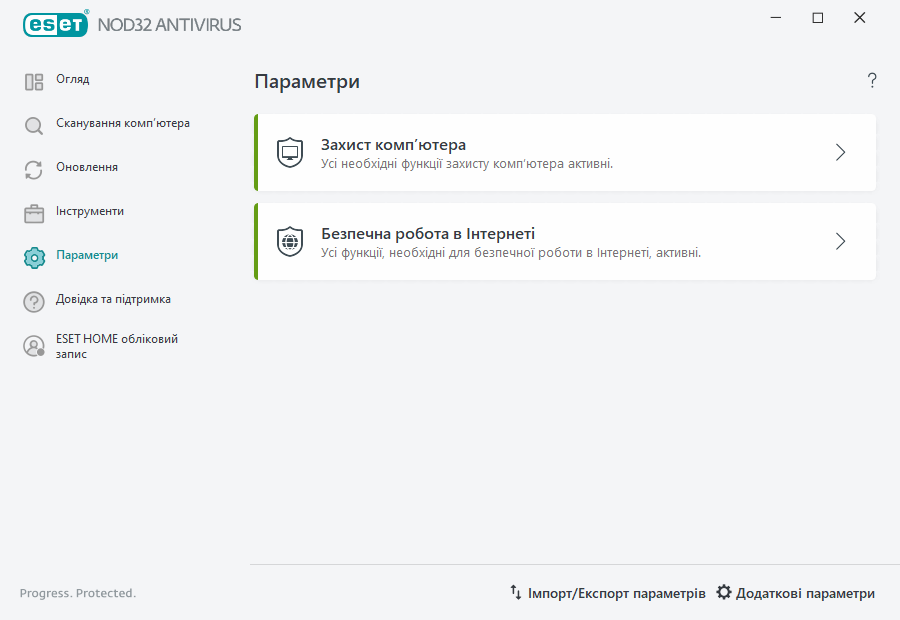Expand Безпечна робота в Інтернеті chevron
This screenshot has height=620, width=900.
[840, 240]
